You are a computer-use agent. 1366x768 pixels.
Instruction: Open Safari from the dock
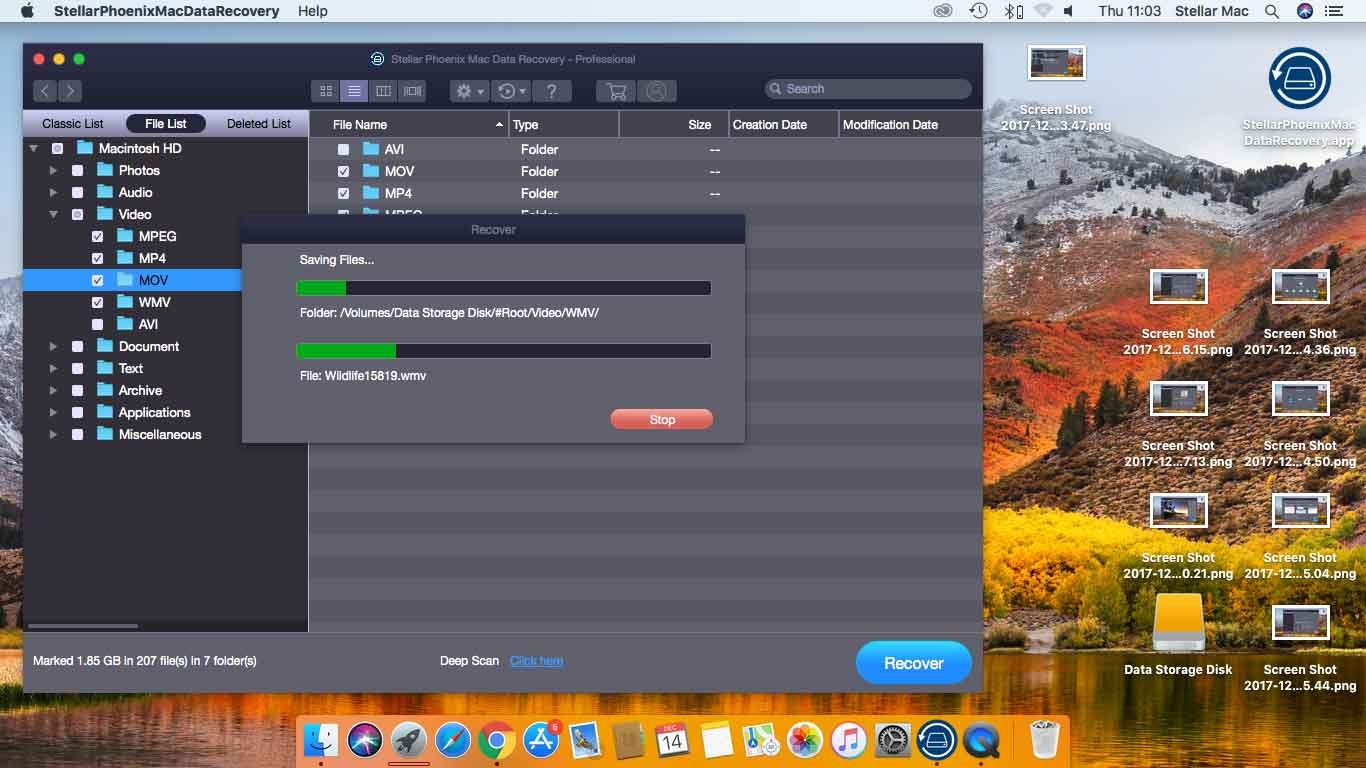453,740
